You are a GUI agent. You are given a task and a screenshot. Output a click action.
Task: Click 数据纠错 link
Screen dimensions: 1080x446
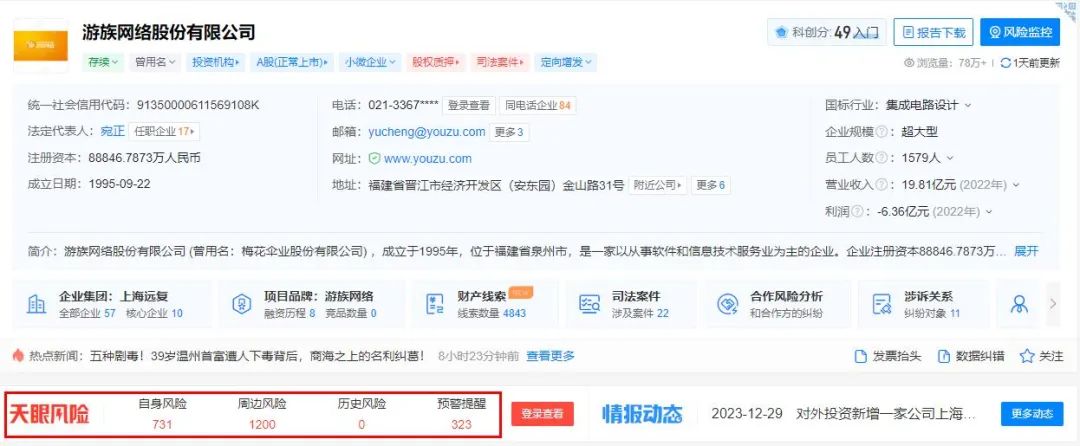click(971, 356)
